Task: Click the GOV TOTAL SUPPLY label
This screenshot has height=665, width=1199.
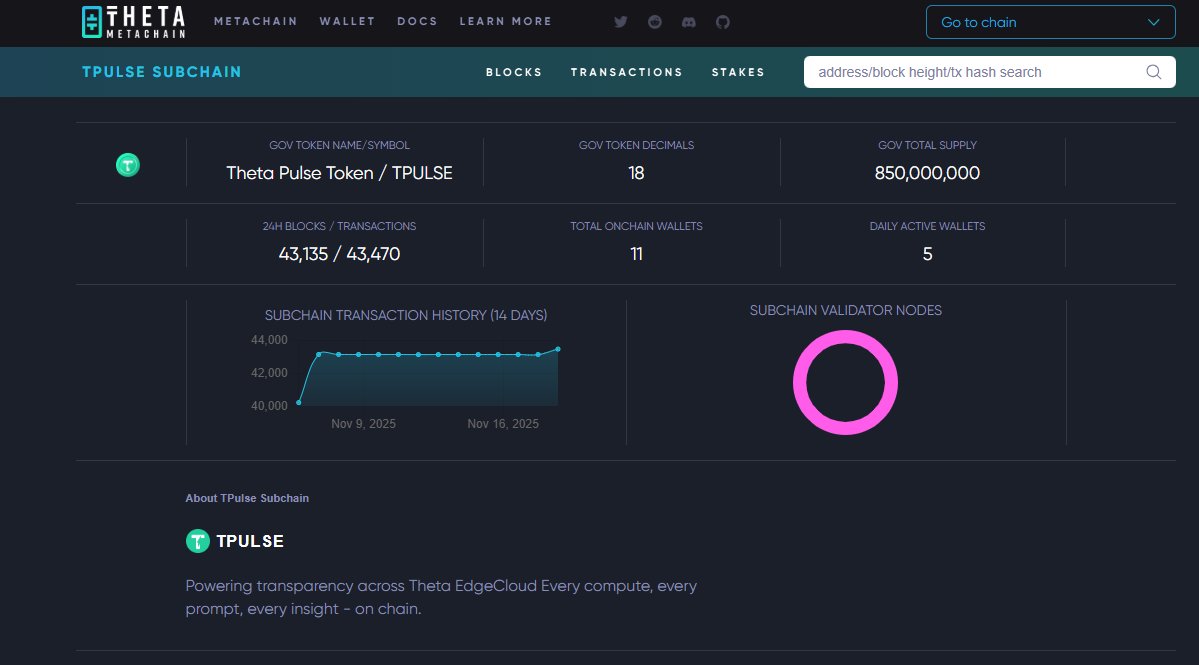Action: click(927, 145)
